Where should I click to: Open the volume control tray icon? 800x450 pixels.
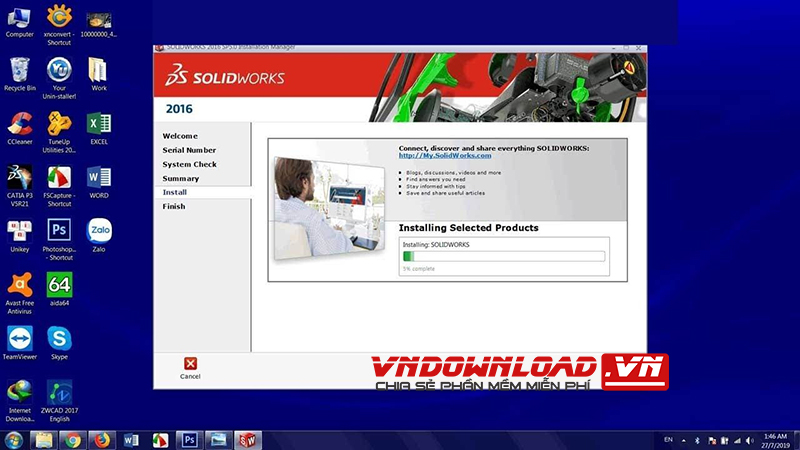pos(749,440)
